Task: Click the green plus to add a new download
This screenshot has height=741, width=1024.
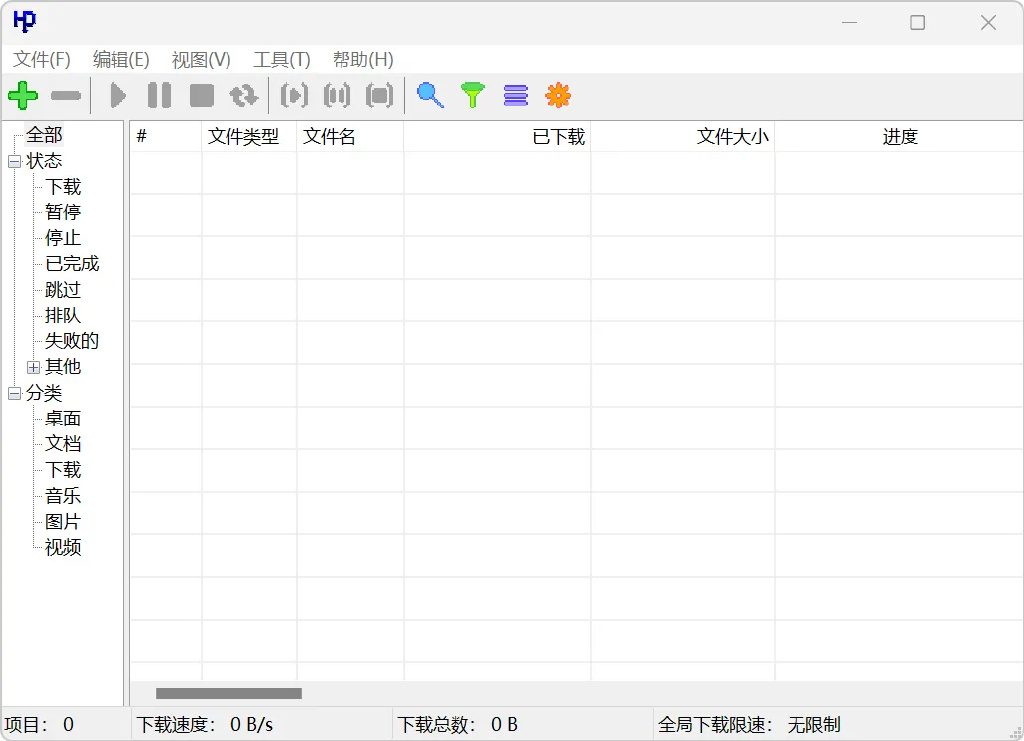Action: point(22,95)
